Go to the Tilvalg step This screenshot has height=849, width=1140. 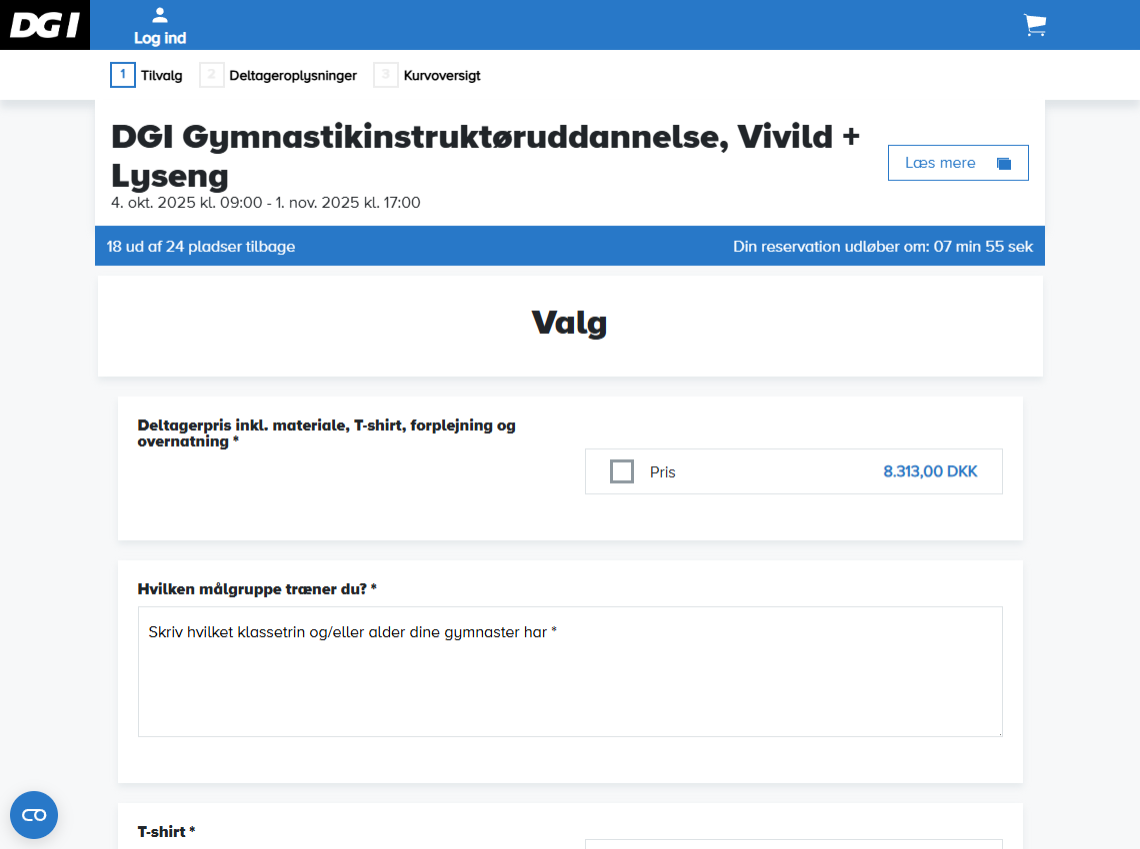click(x=161, y=75)
